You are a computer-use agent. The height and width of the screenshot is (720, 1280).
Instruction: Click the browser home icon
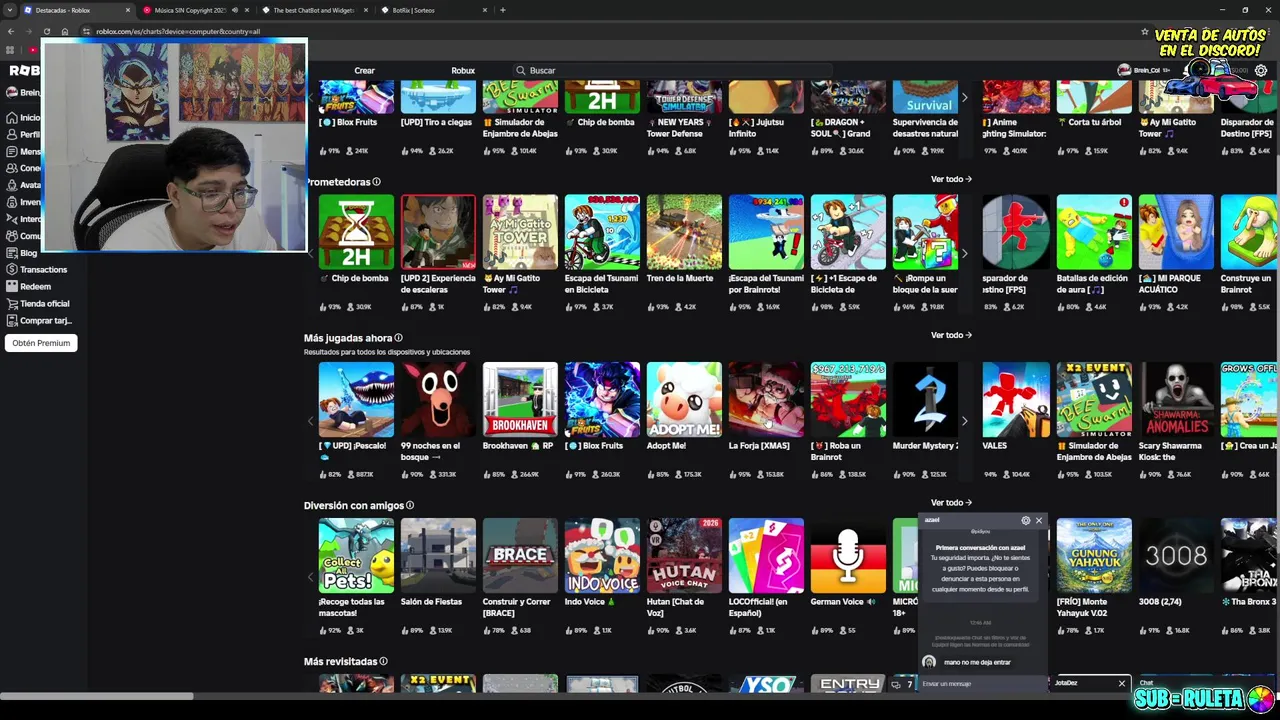[x=65, y=31]
